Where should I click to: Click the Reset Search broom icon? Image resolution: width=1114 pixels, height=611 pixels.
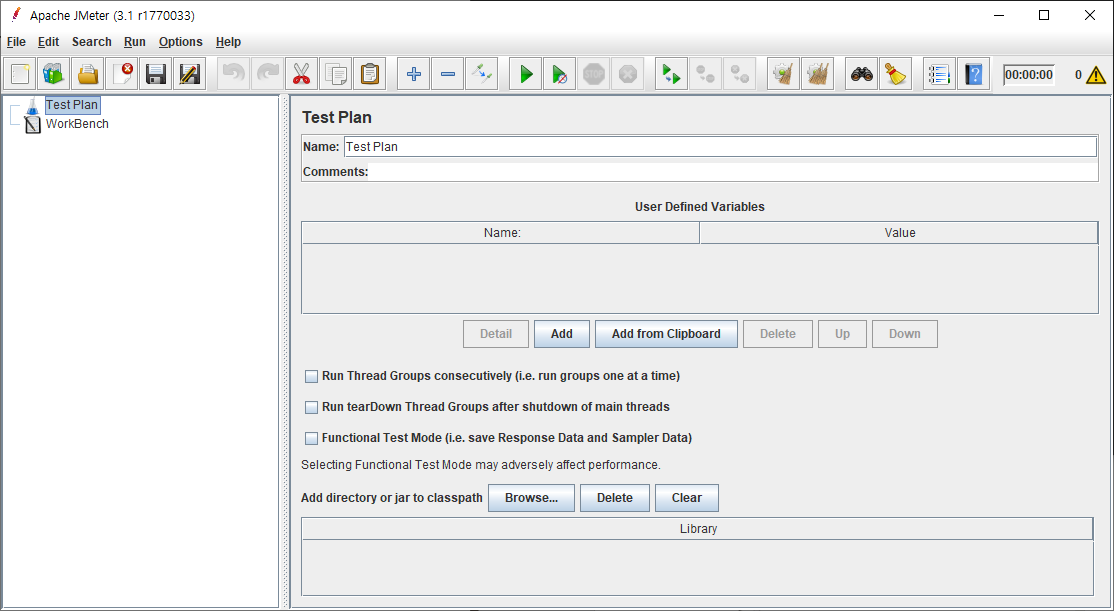(x=896, y=74)
